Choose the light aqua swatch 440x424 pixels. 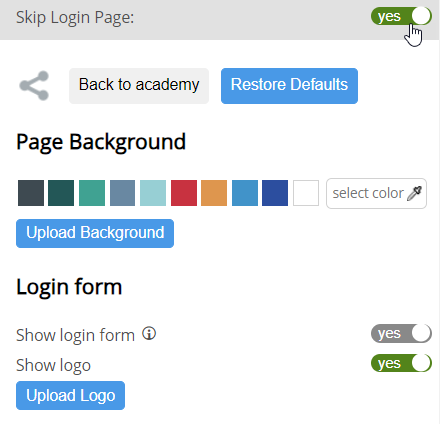[153, 193]
